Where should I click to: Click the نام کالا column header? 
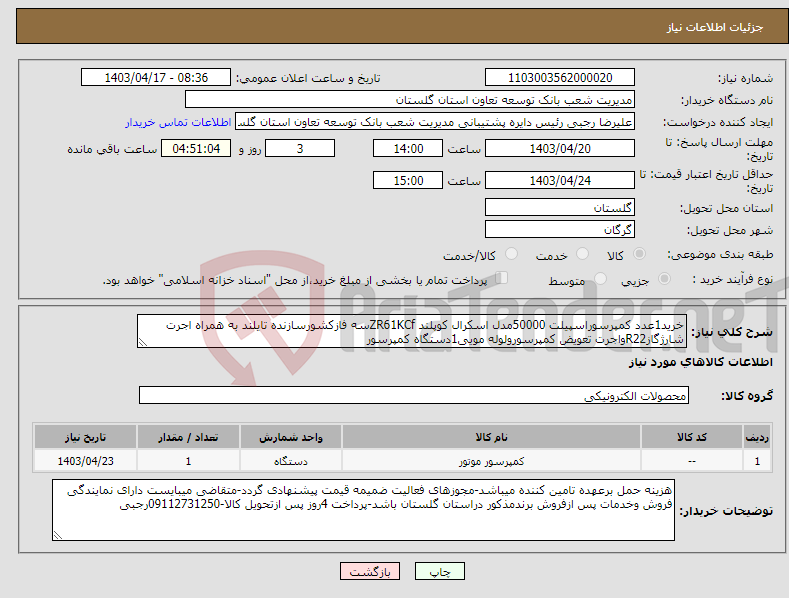[x=491, y=437]
